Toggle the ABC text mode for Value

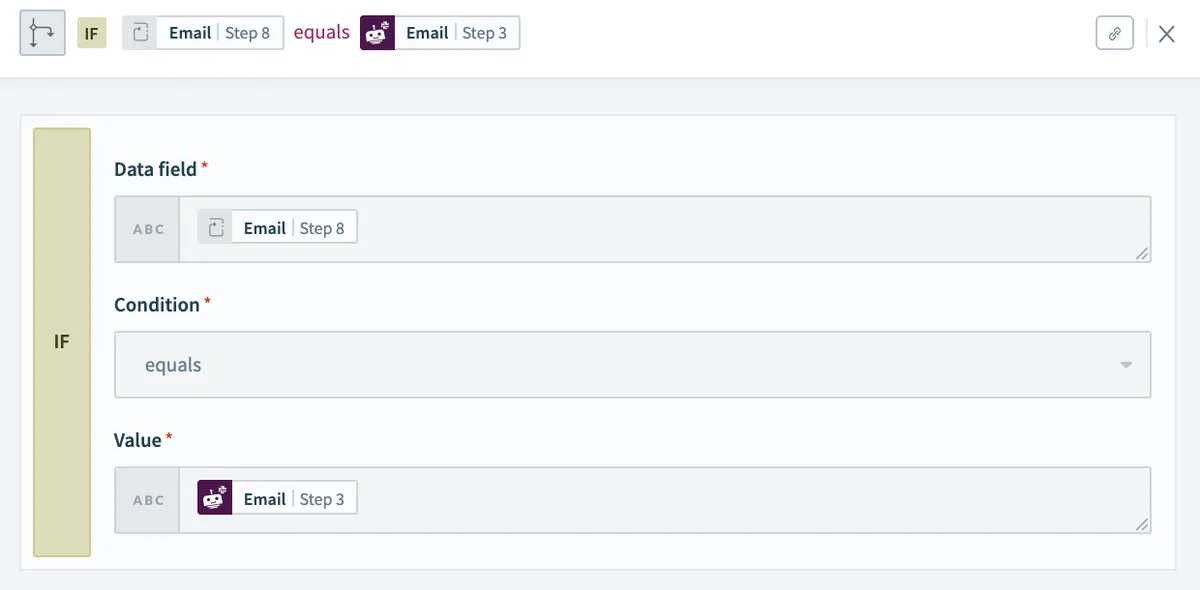(148, 500)
